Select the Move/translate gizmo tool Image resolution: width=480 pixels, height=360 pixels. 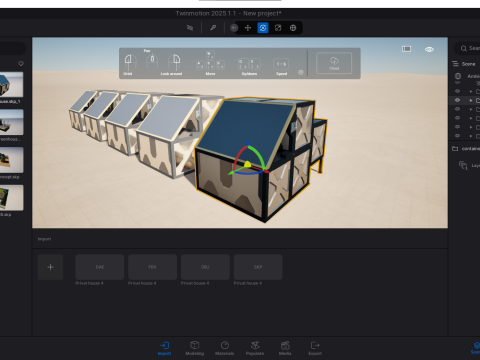(x=248, y=28)
